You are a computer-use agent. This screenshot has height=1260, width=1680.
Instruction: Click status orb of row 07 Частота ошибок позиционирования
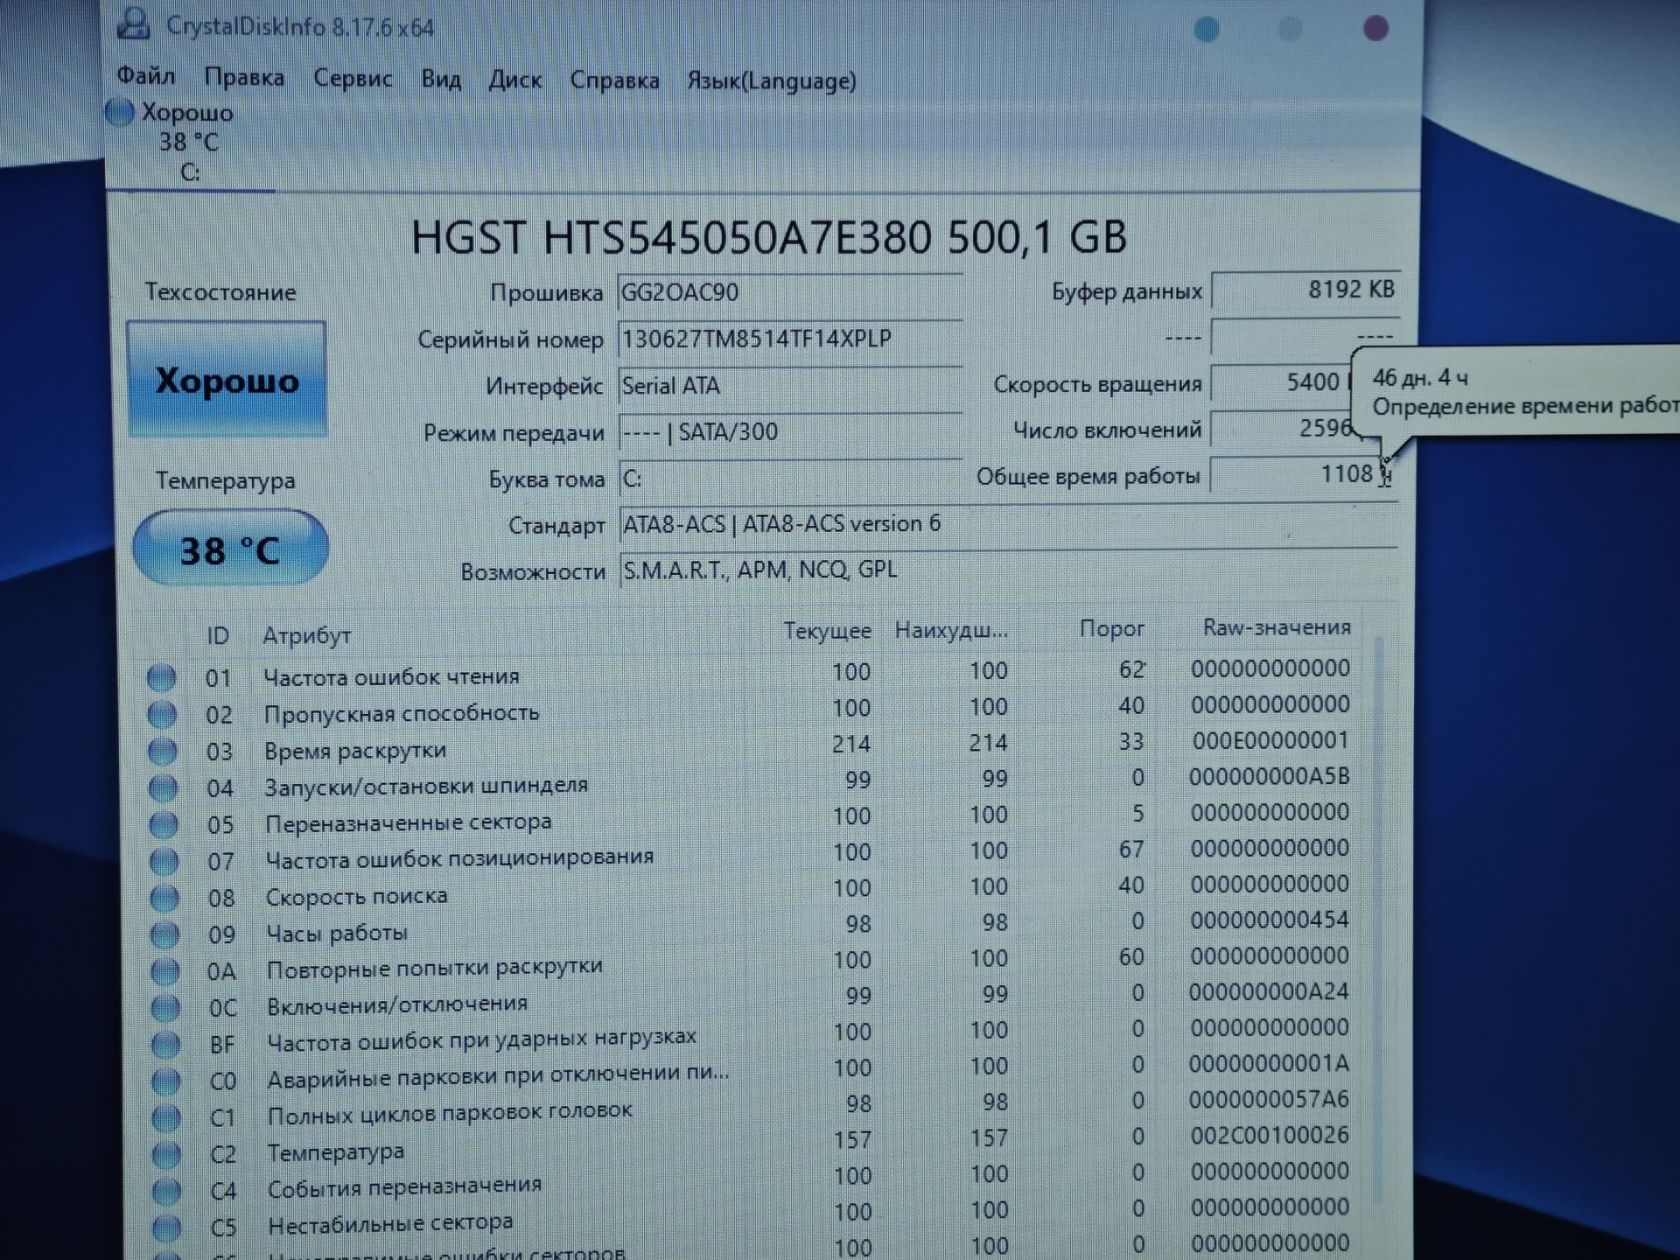point(164,861)
